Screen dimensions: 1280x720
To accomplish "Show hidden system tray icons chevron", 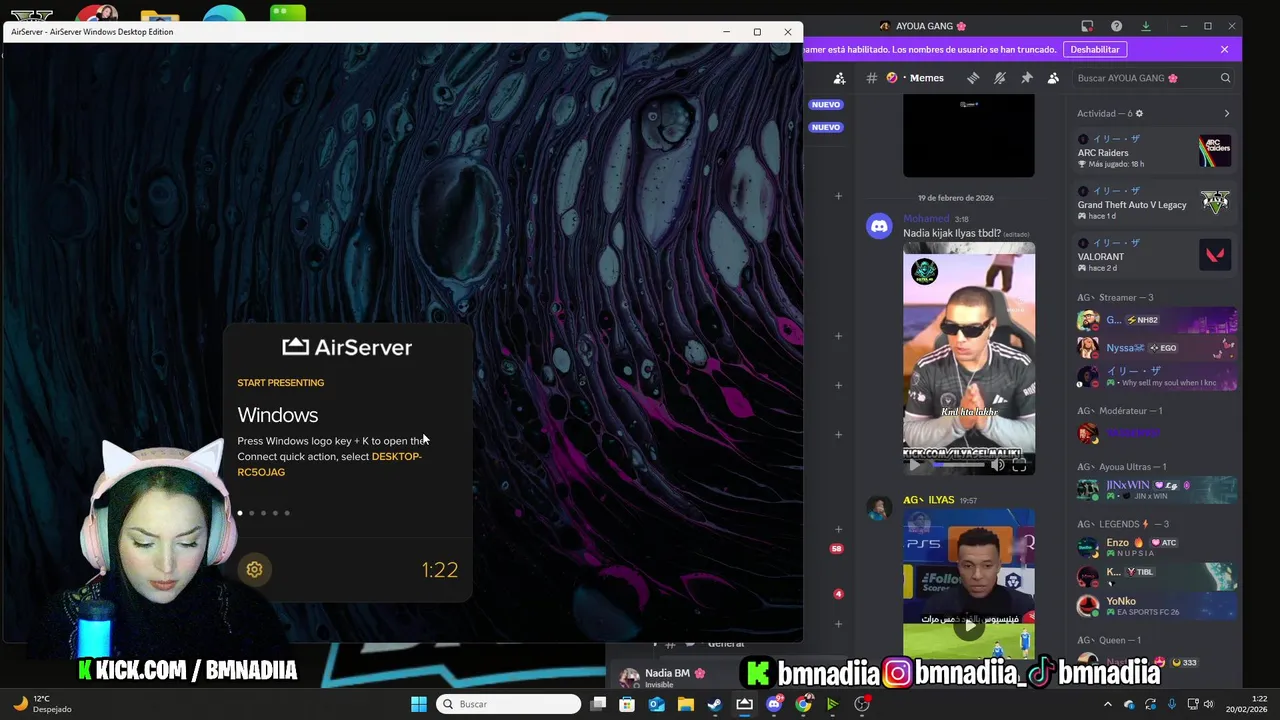I will click(x=1107, y=704).
